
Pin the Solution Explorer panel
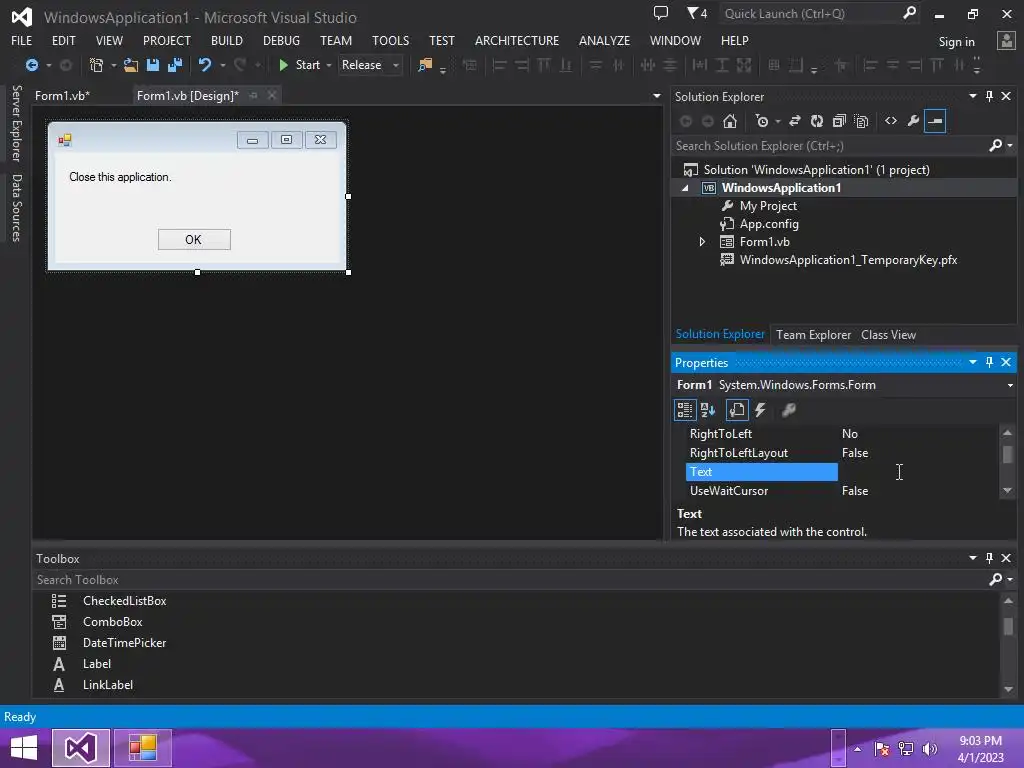point(989,96)
